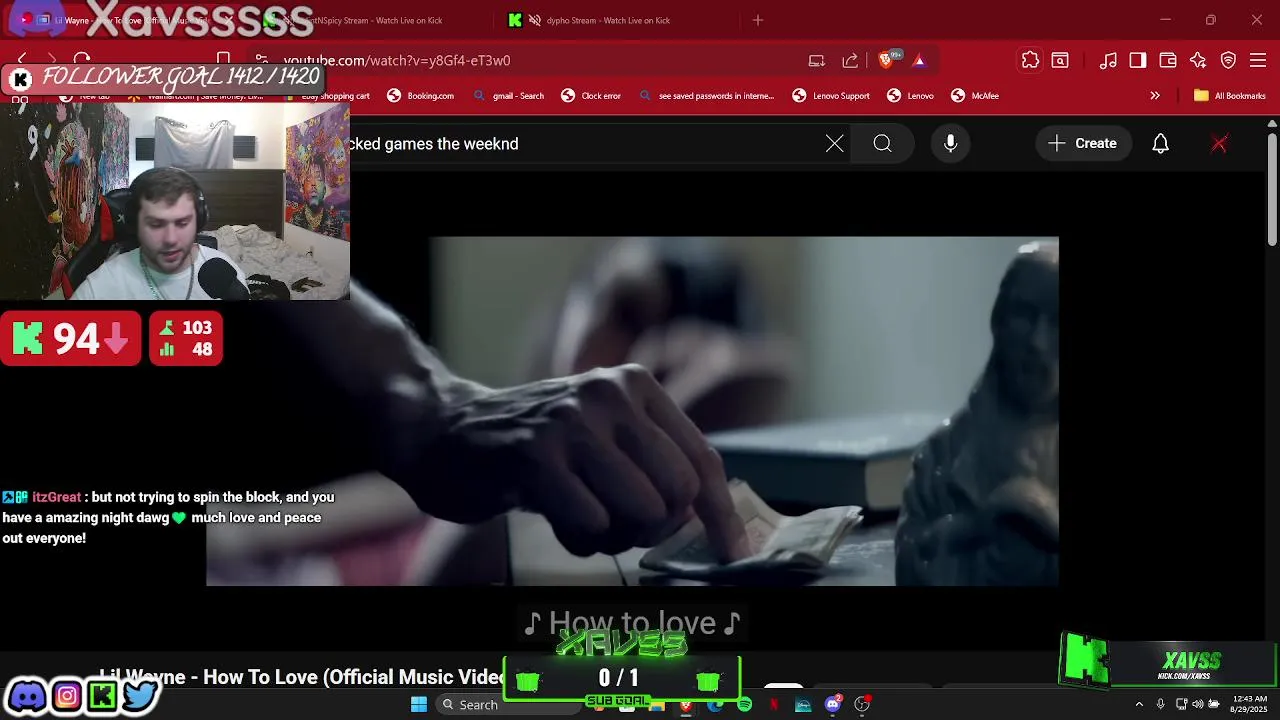Image resolution: width=1280 pixels, height=720 pixels.
Task: Open the Brave Wallet icon
Action: click(x=1168, y=60)
